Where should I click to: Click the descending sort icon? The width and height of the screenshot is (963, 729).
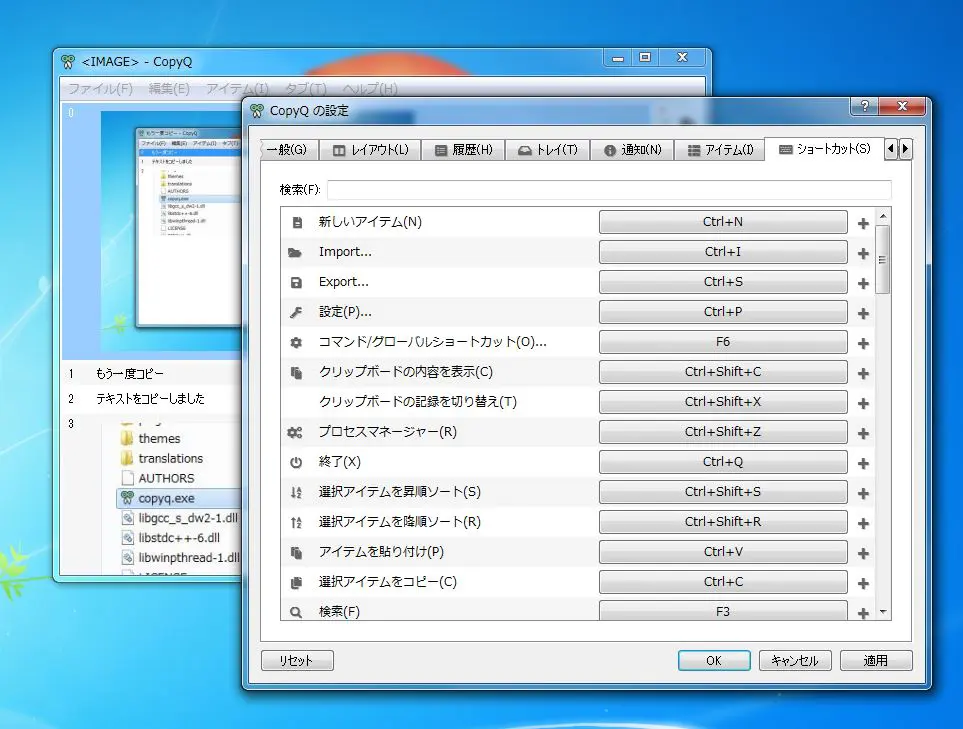[296, 523]
